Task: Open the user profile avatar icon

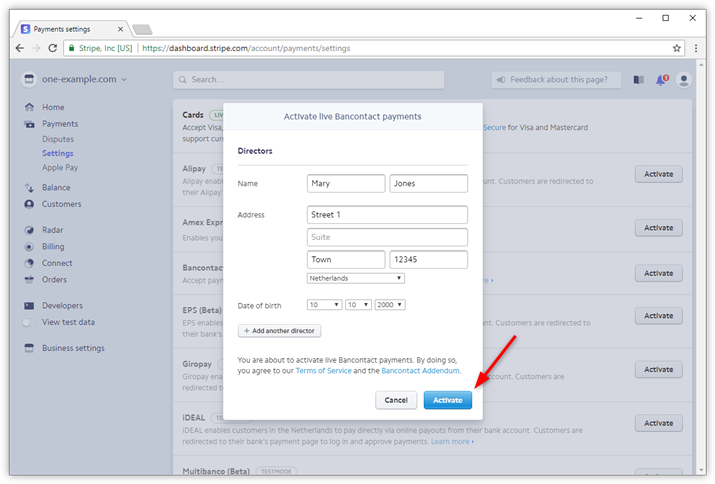Action: (x=684, y=80)
